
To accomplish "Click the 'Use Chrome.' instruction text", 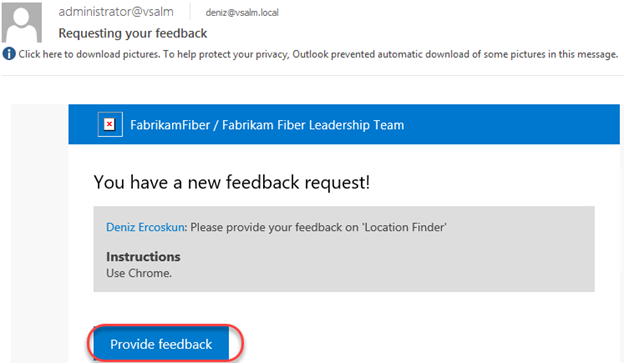I will (139, 273).
